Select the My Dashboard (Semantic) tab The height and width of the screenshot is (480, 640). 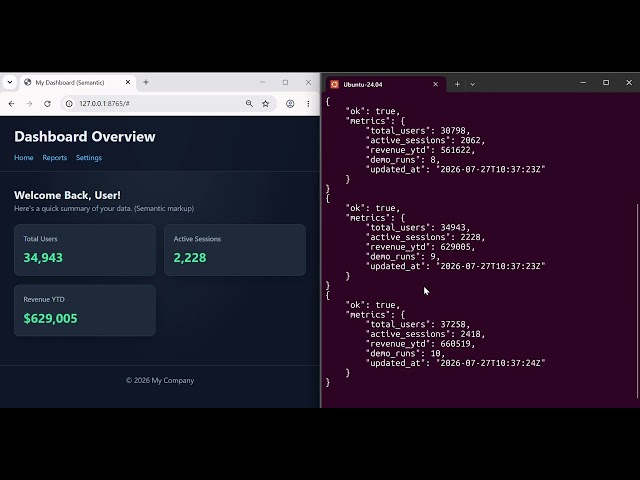pos(78,82)
